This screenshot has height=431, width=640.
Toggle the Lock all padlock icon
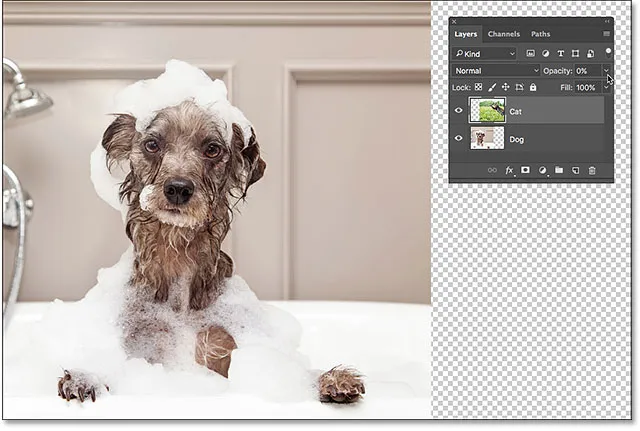(534, 88)
